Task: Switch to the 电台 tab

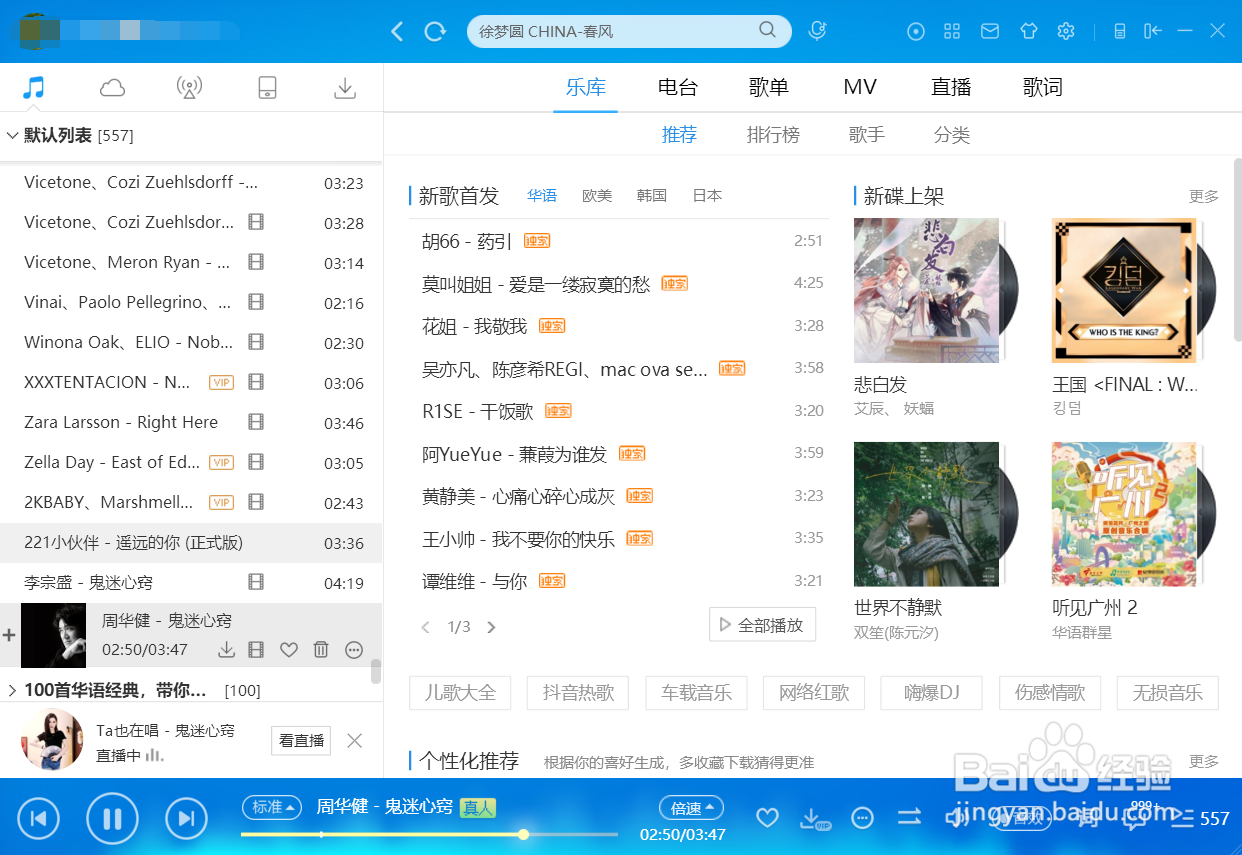Action: tap(678, 87)
